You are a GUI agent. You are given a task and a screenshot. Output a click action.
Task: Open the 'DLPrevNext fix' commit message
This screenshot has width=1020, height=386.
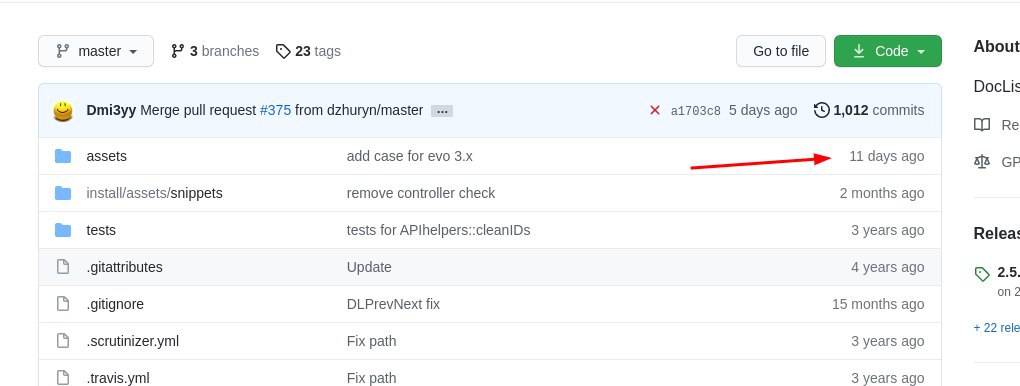click(x=393, y=304)
